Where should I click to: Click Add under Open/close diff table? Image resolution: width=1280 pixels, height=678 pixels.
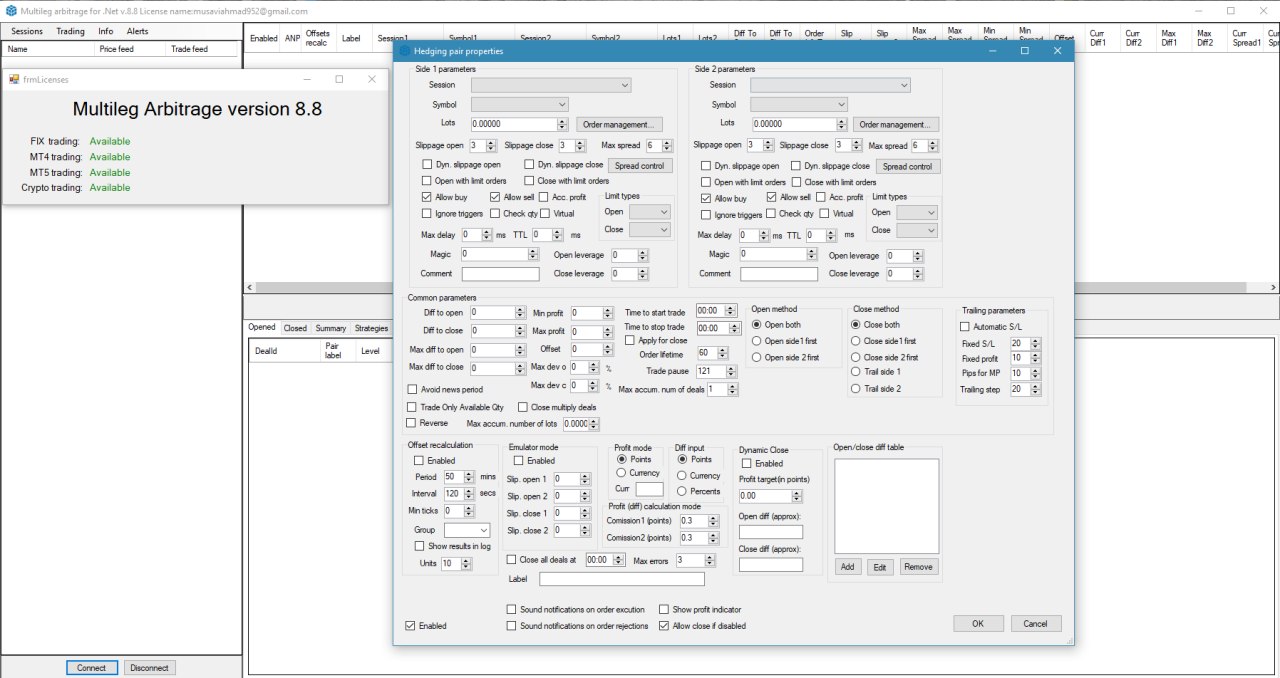click(x=847, y=567)
